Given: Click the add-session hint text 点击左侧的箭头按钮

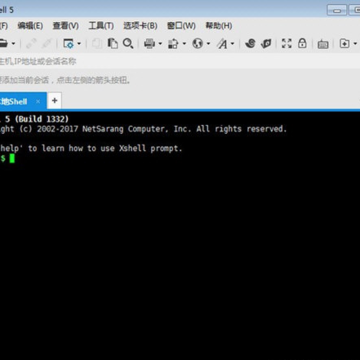Looking at the screenshot, I should 93,80.
